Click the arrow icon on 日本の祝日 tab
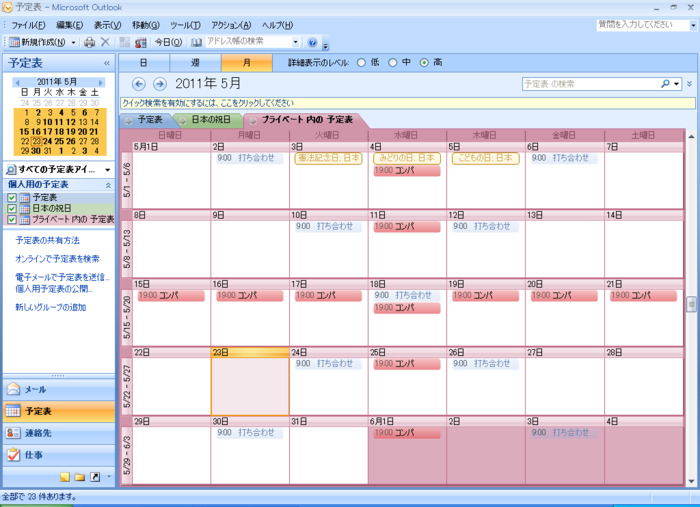 click(183, 121)
